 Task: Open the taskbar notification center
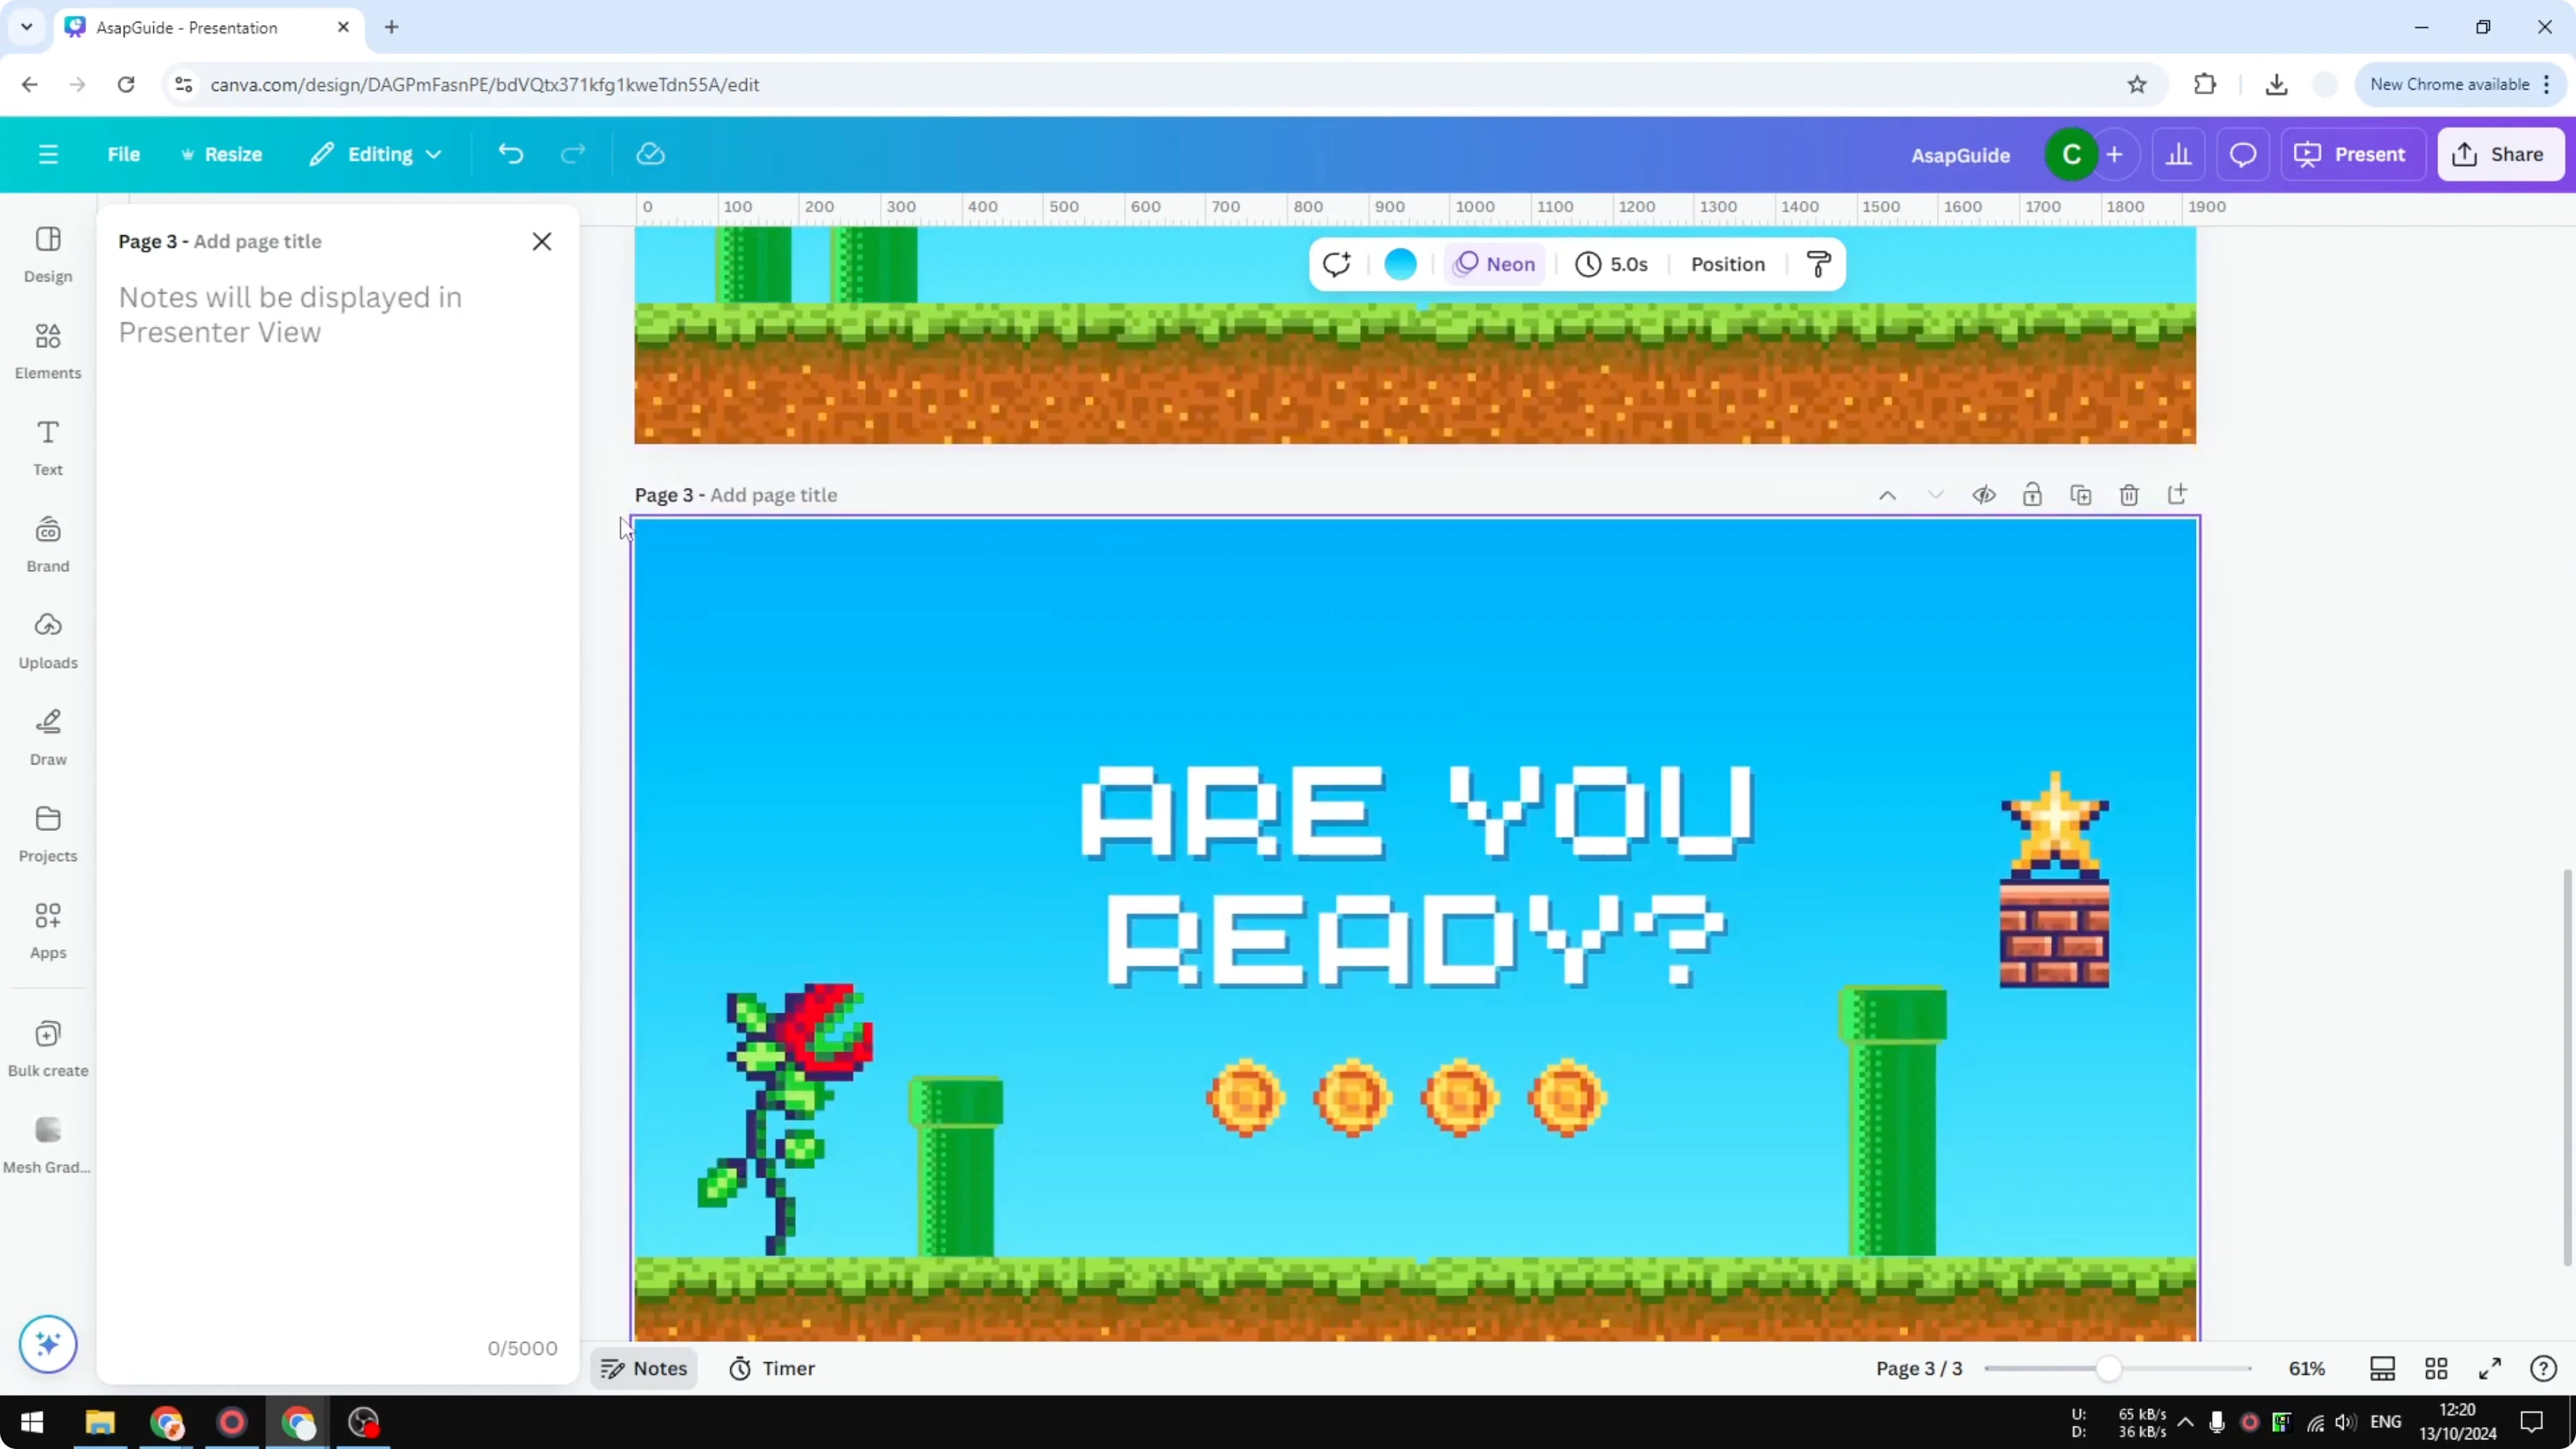(2532, 1422)
